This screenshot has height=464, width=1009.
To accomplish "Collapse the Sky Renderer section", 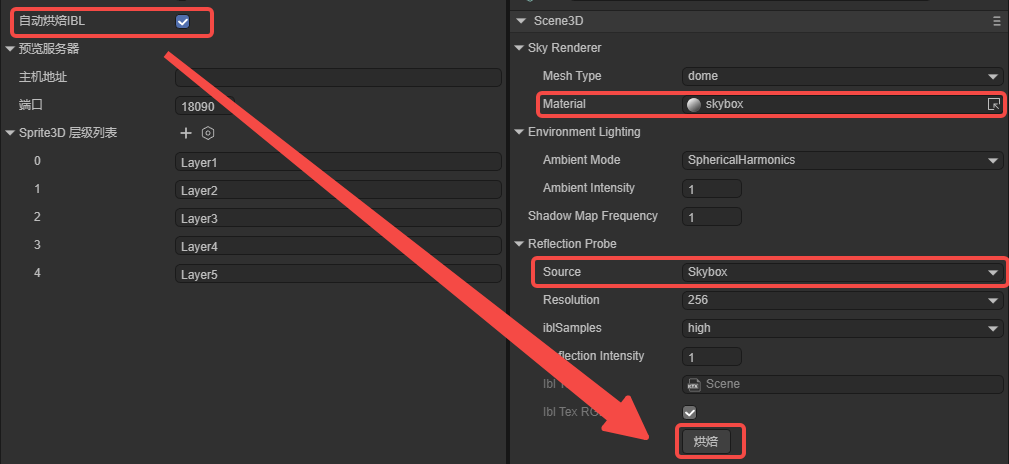I will coord(518,48).
